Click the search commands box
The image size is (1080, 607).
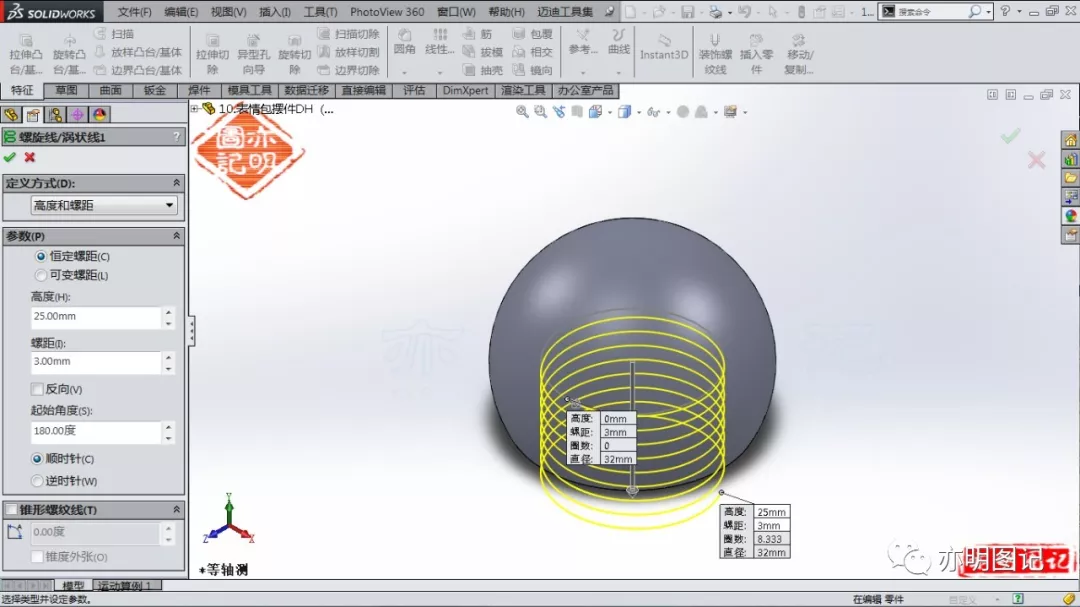[x=935, y=12]
